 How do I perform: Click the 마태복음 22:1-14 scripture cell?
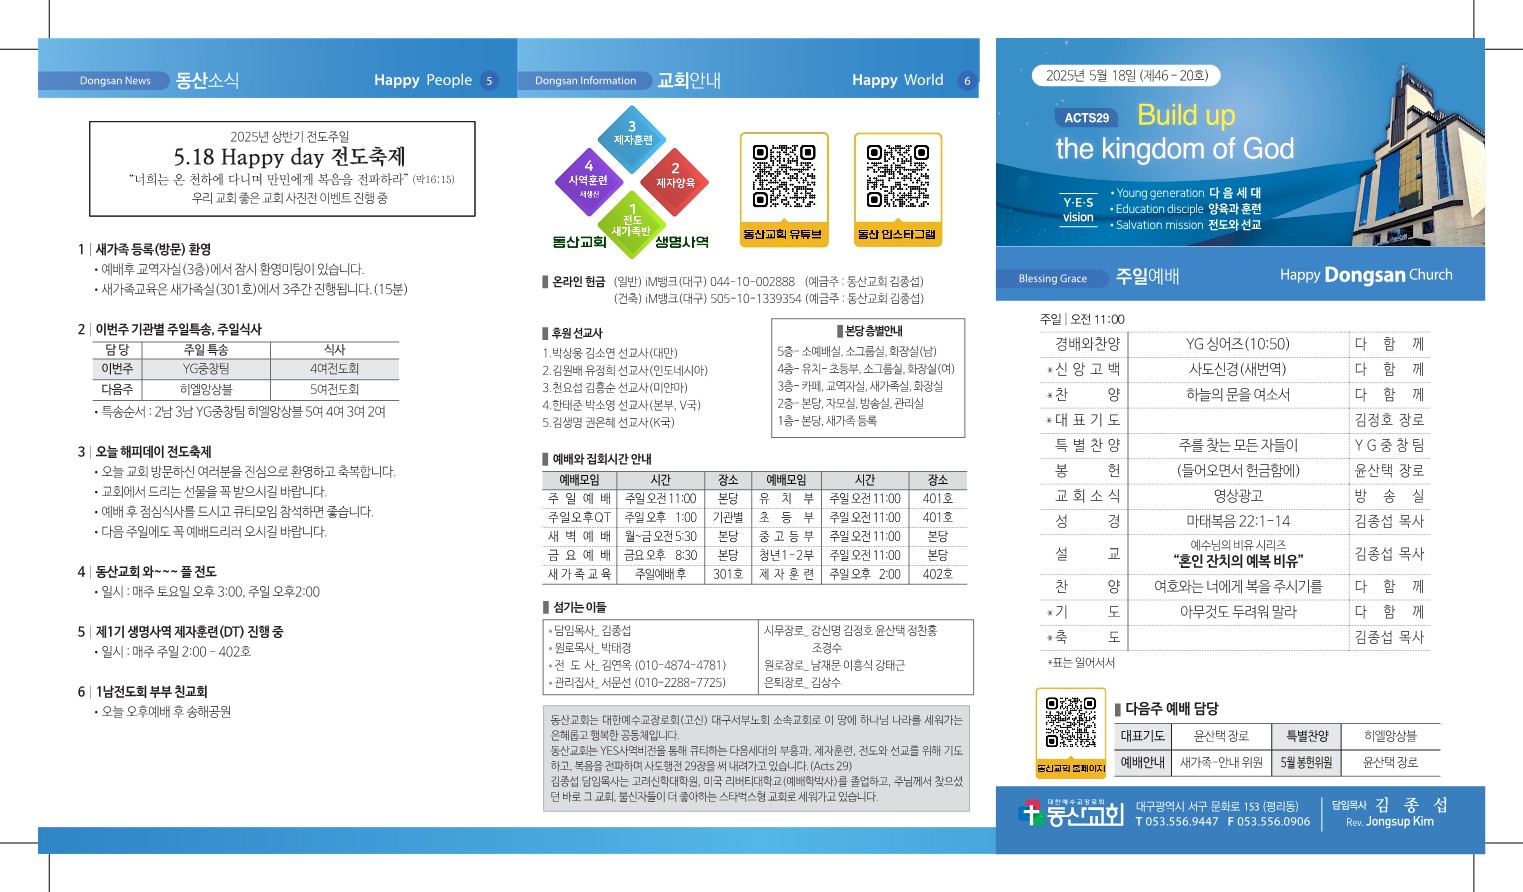[1238, 521]
